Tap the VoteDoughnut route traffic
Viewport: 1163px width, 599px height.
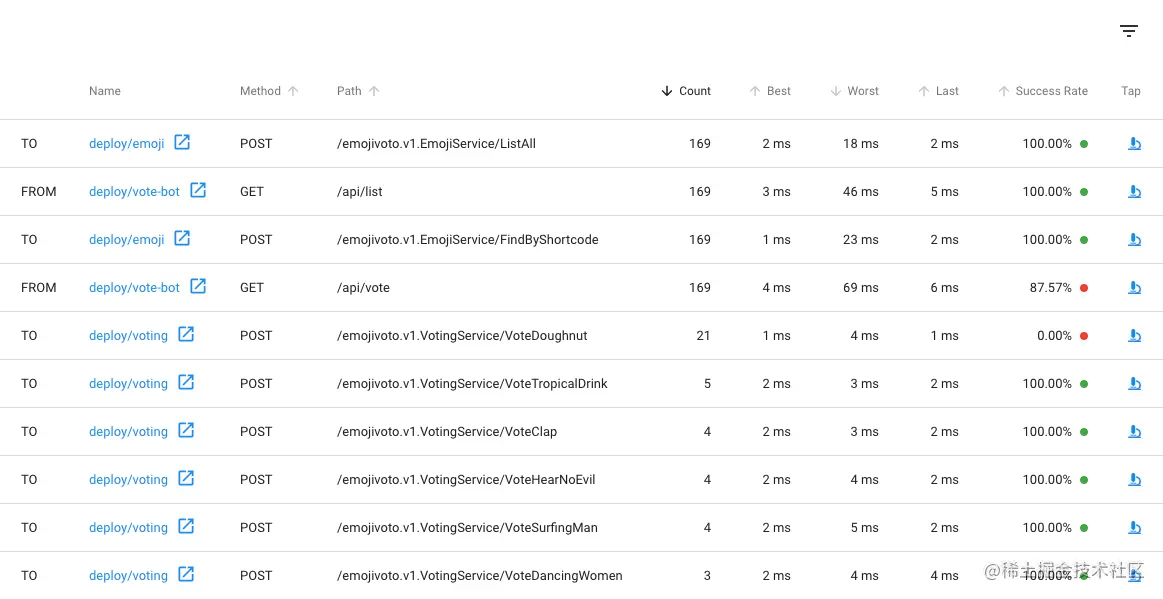1134,336
